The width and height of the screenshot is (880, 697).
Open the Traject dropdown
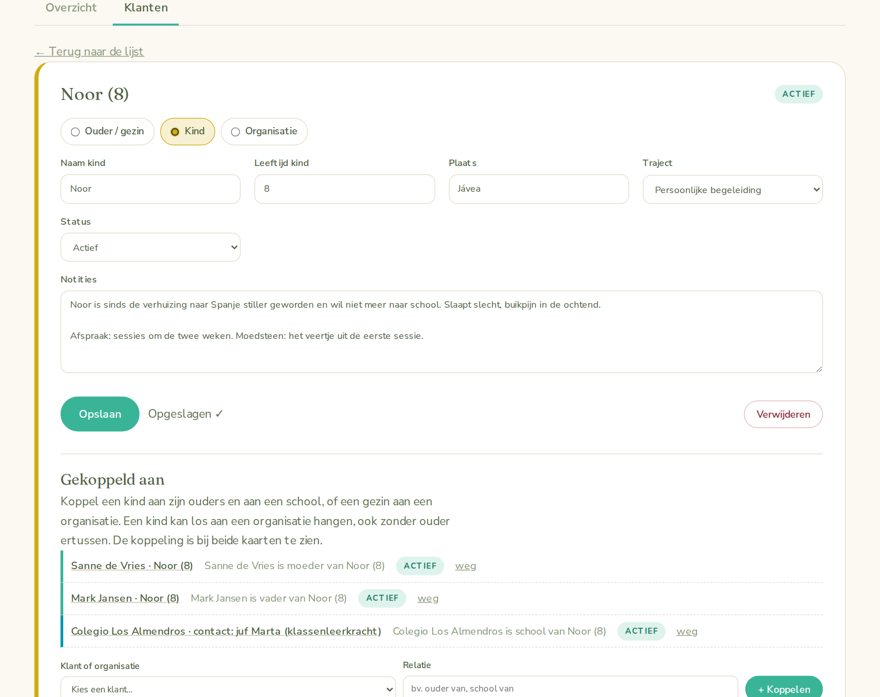point(732,190)
